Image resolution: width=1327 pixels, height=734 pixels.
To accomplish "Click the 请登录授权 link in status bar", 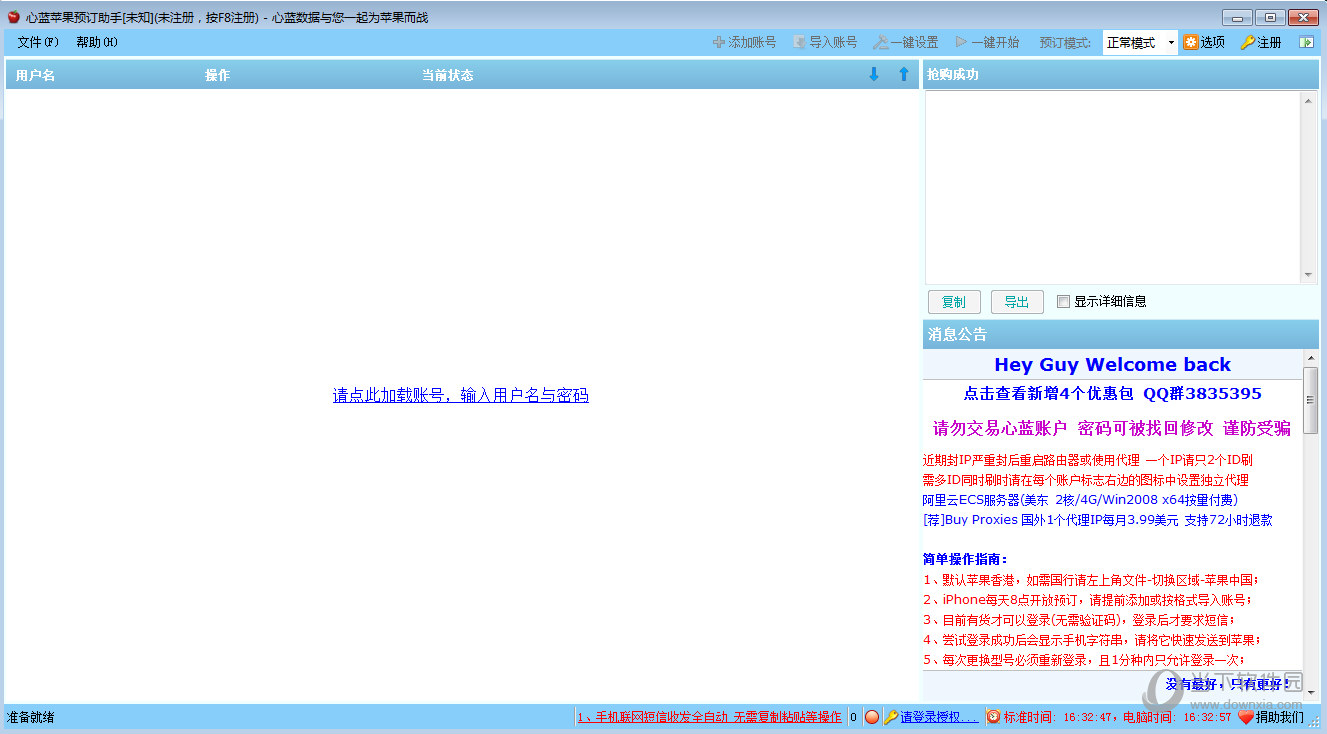I will coord(939,717).
